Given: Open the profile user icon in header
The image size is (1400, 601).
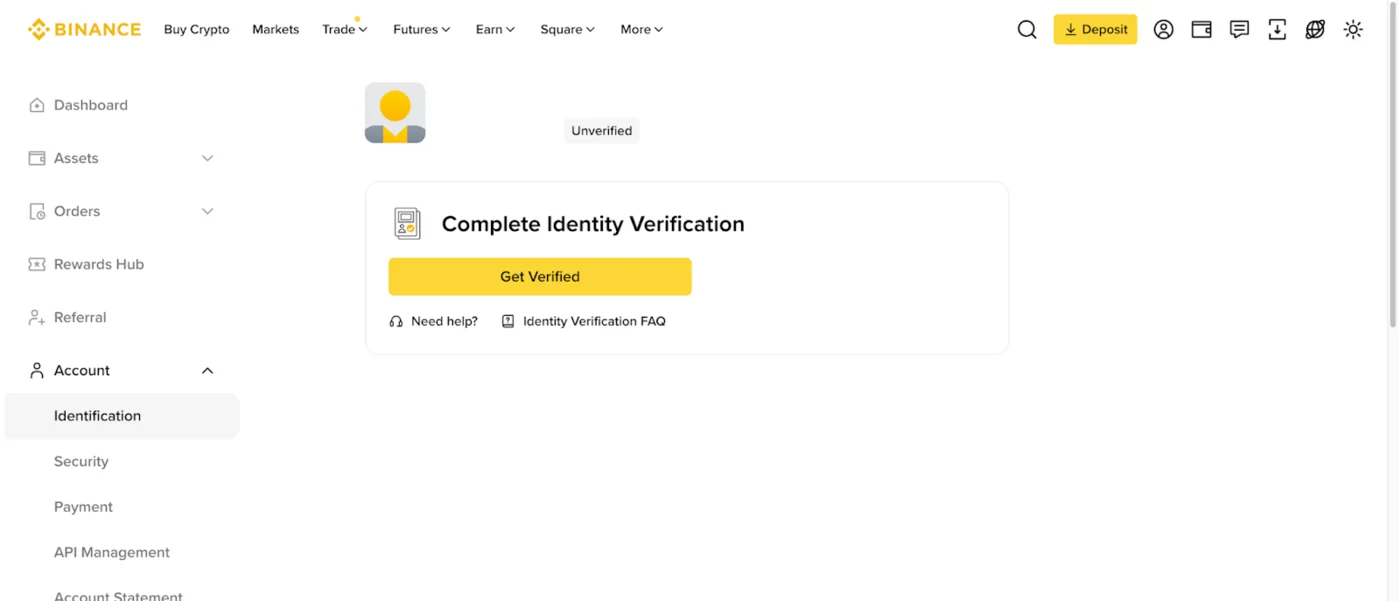Looking at the screenshot, I should (x=1163, y=30).
